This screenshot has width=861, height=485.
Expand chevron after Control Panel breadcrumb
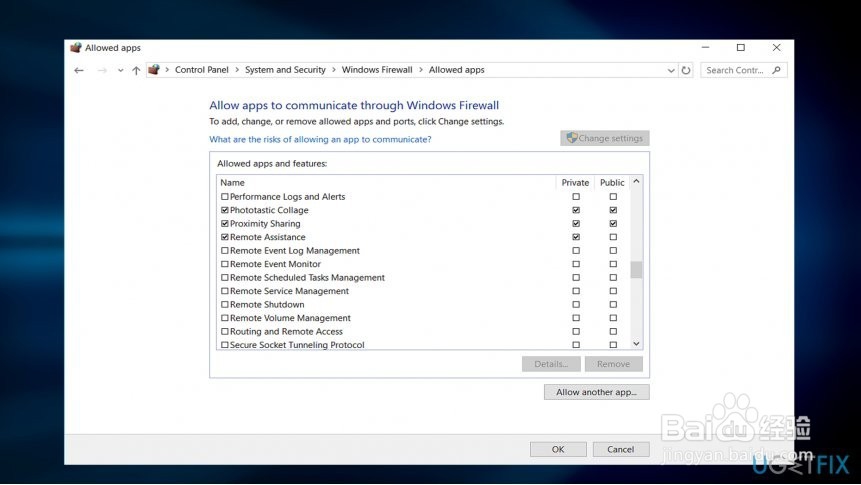[x=237, y=70]
